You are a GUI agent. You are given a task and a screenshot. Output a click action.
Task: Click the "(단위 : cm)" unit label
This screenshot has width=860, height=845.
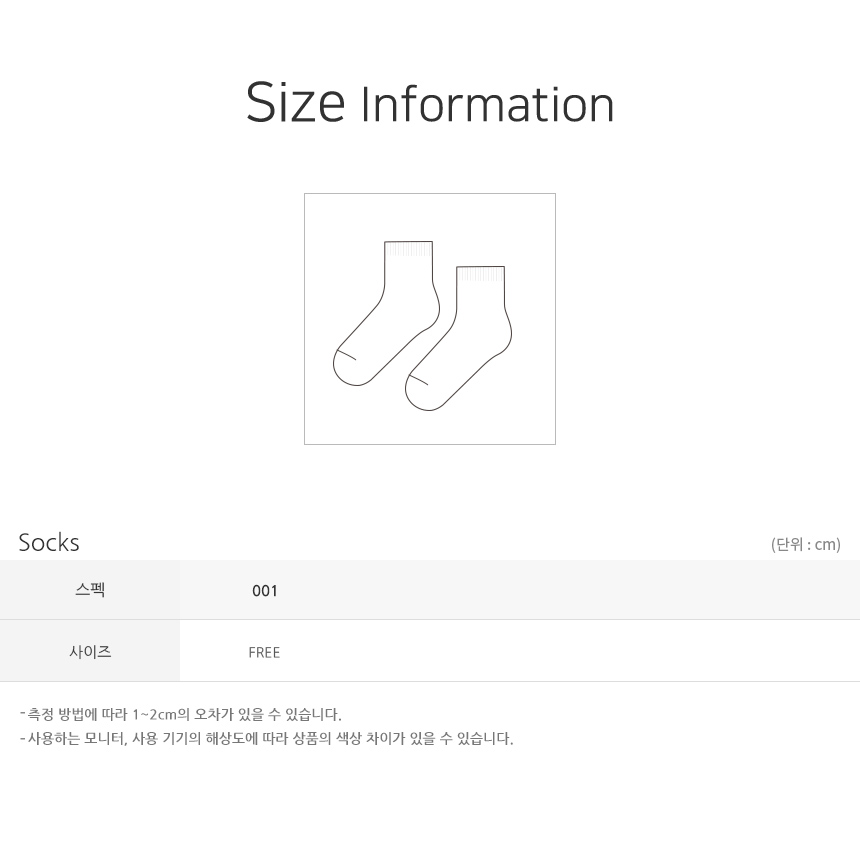[x=806, y=545]
